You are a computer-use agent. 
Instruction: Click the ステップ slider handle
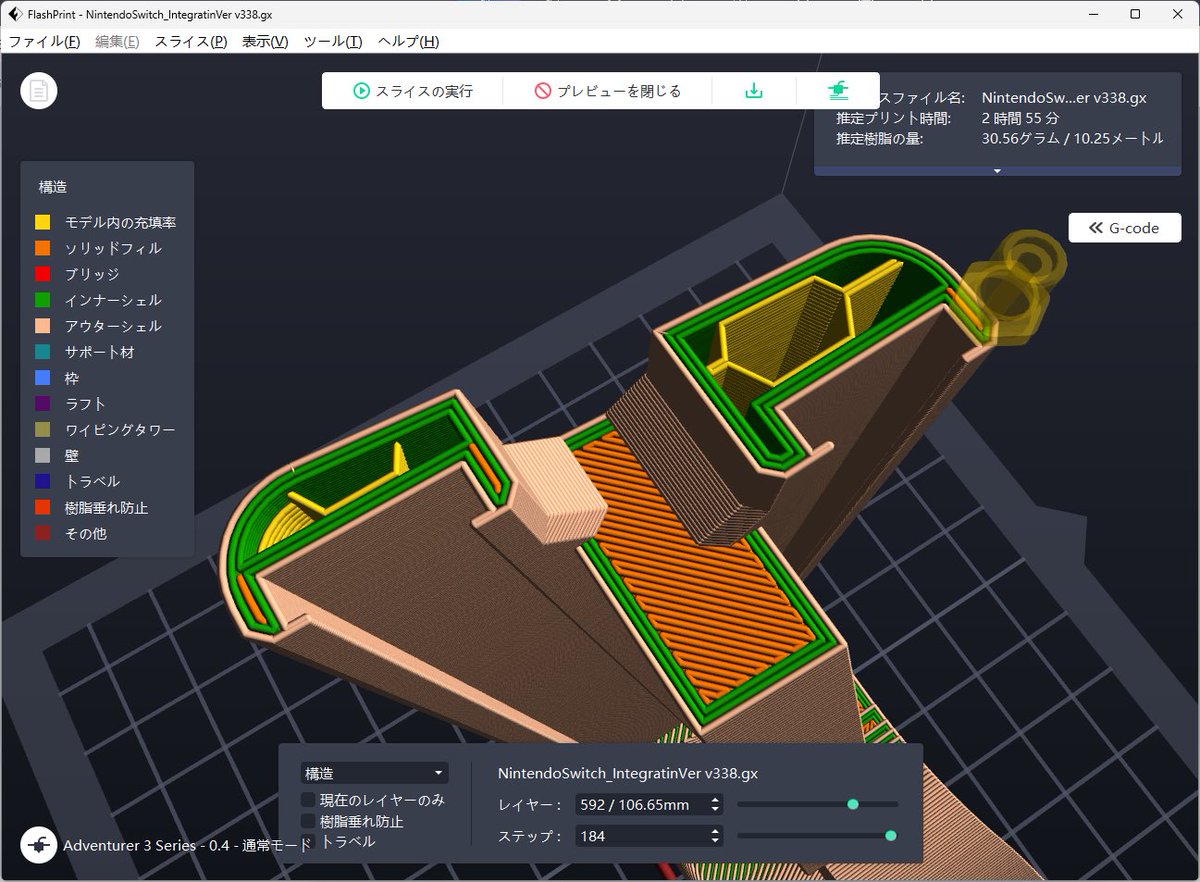tap(891, 835)
